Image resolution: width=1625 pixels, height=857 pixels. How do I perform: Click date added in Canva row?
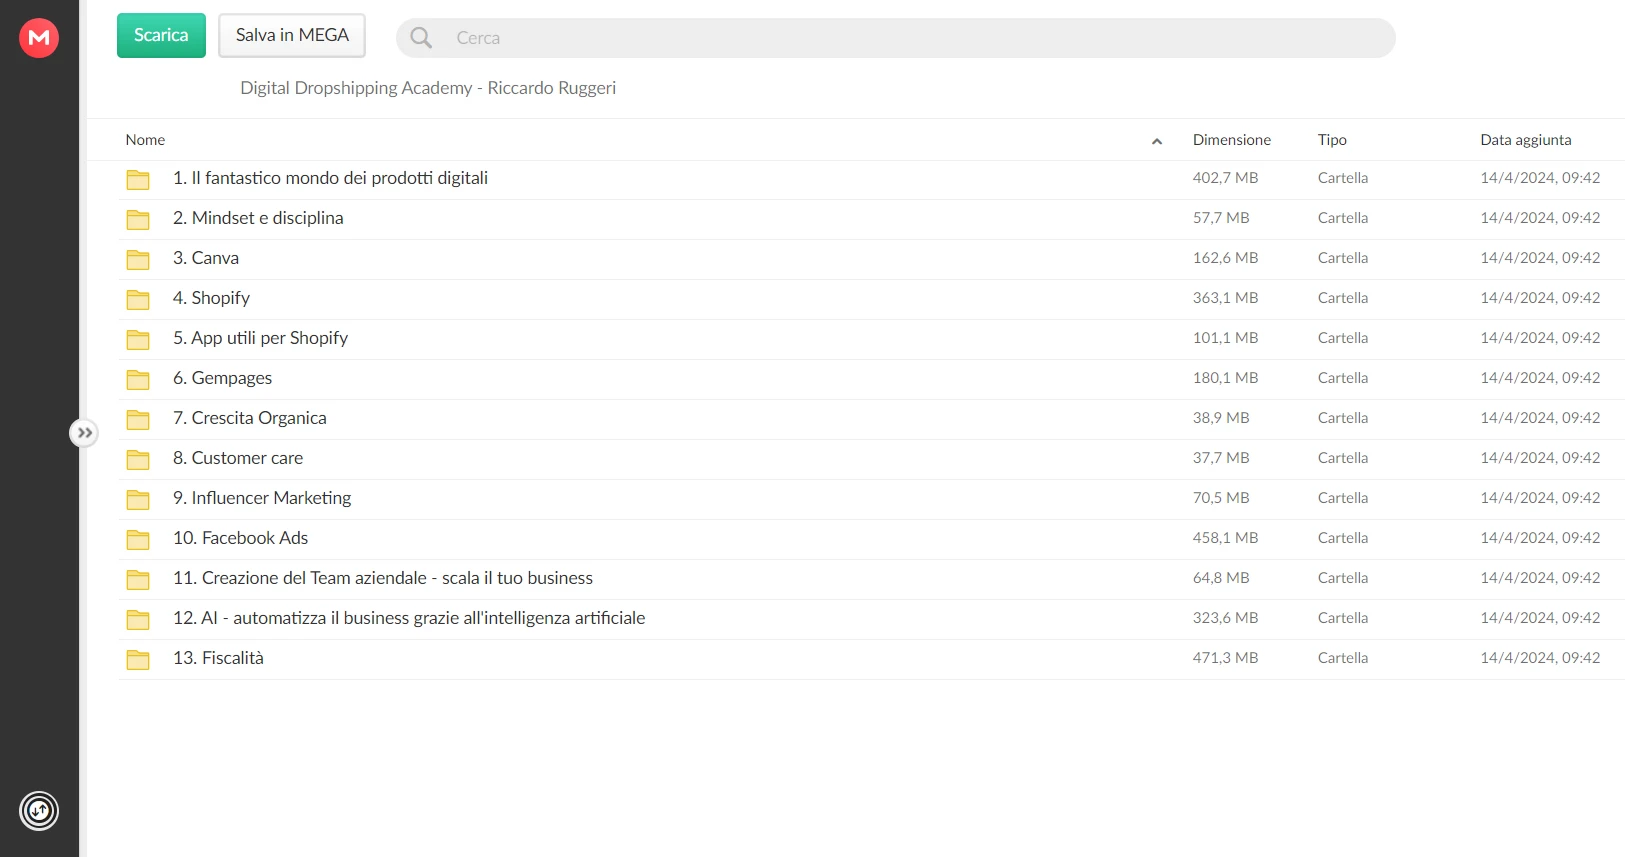pyautogui.click(x=1540, y=258)
